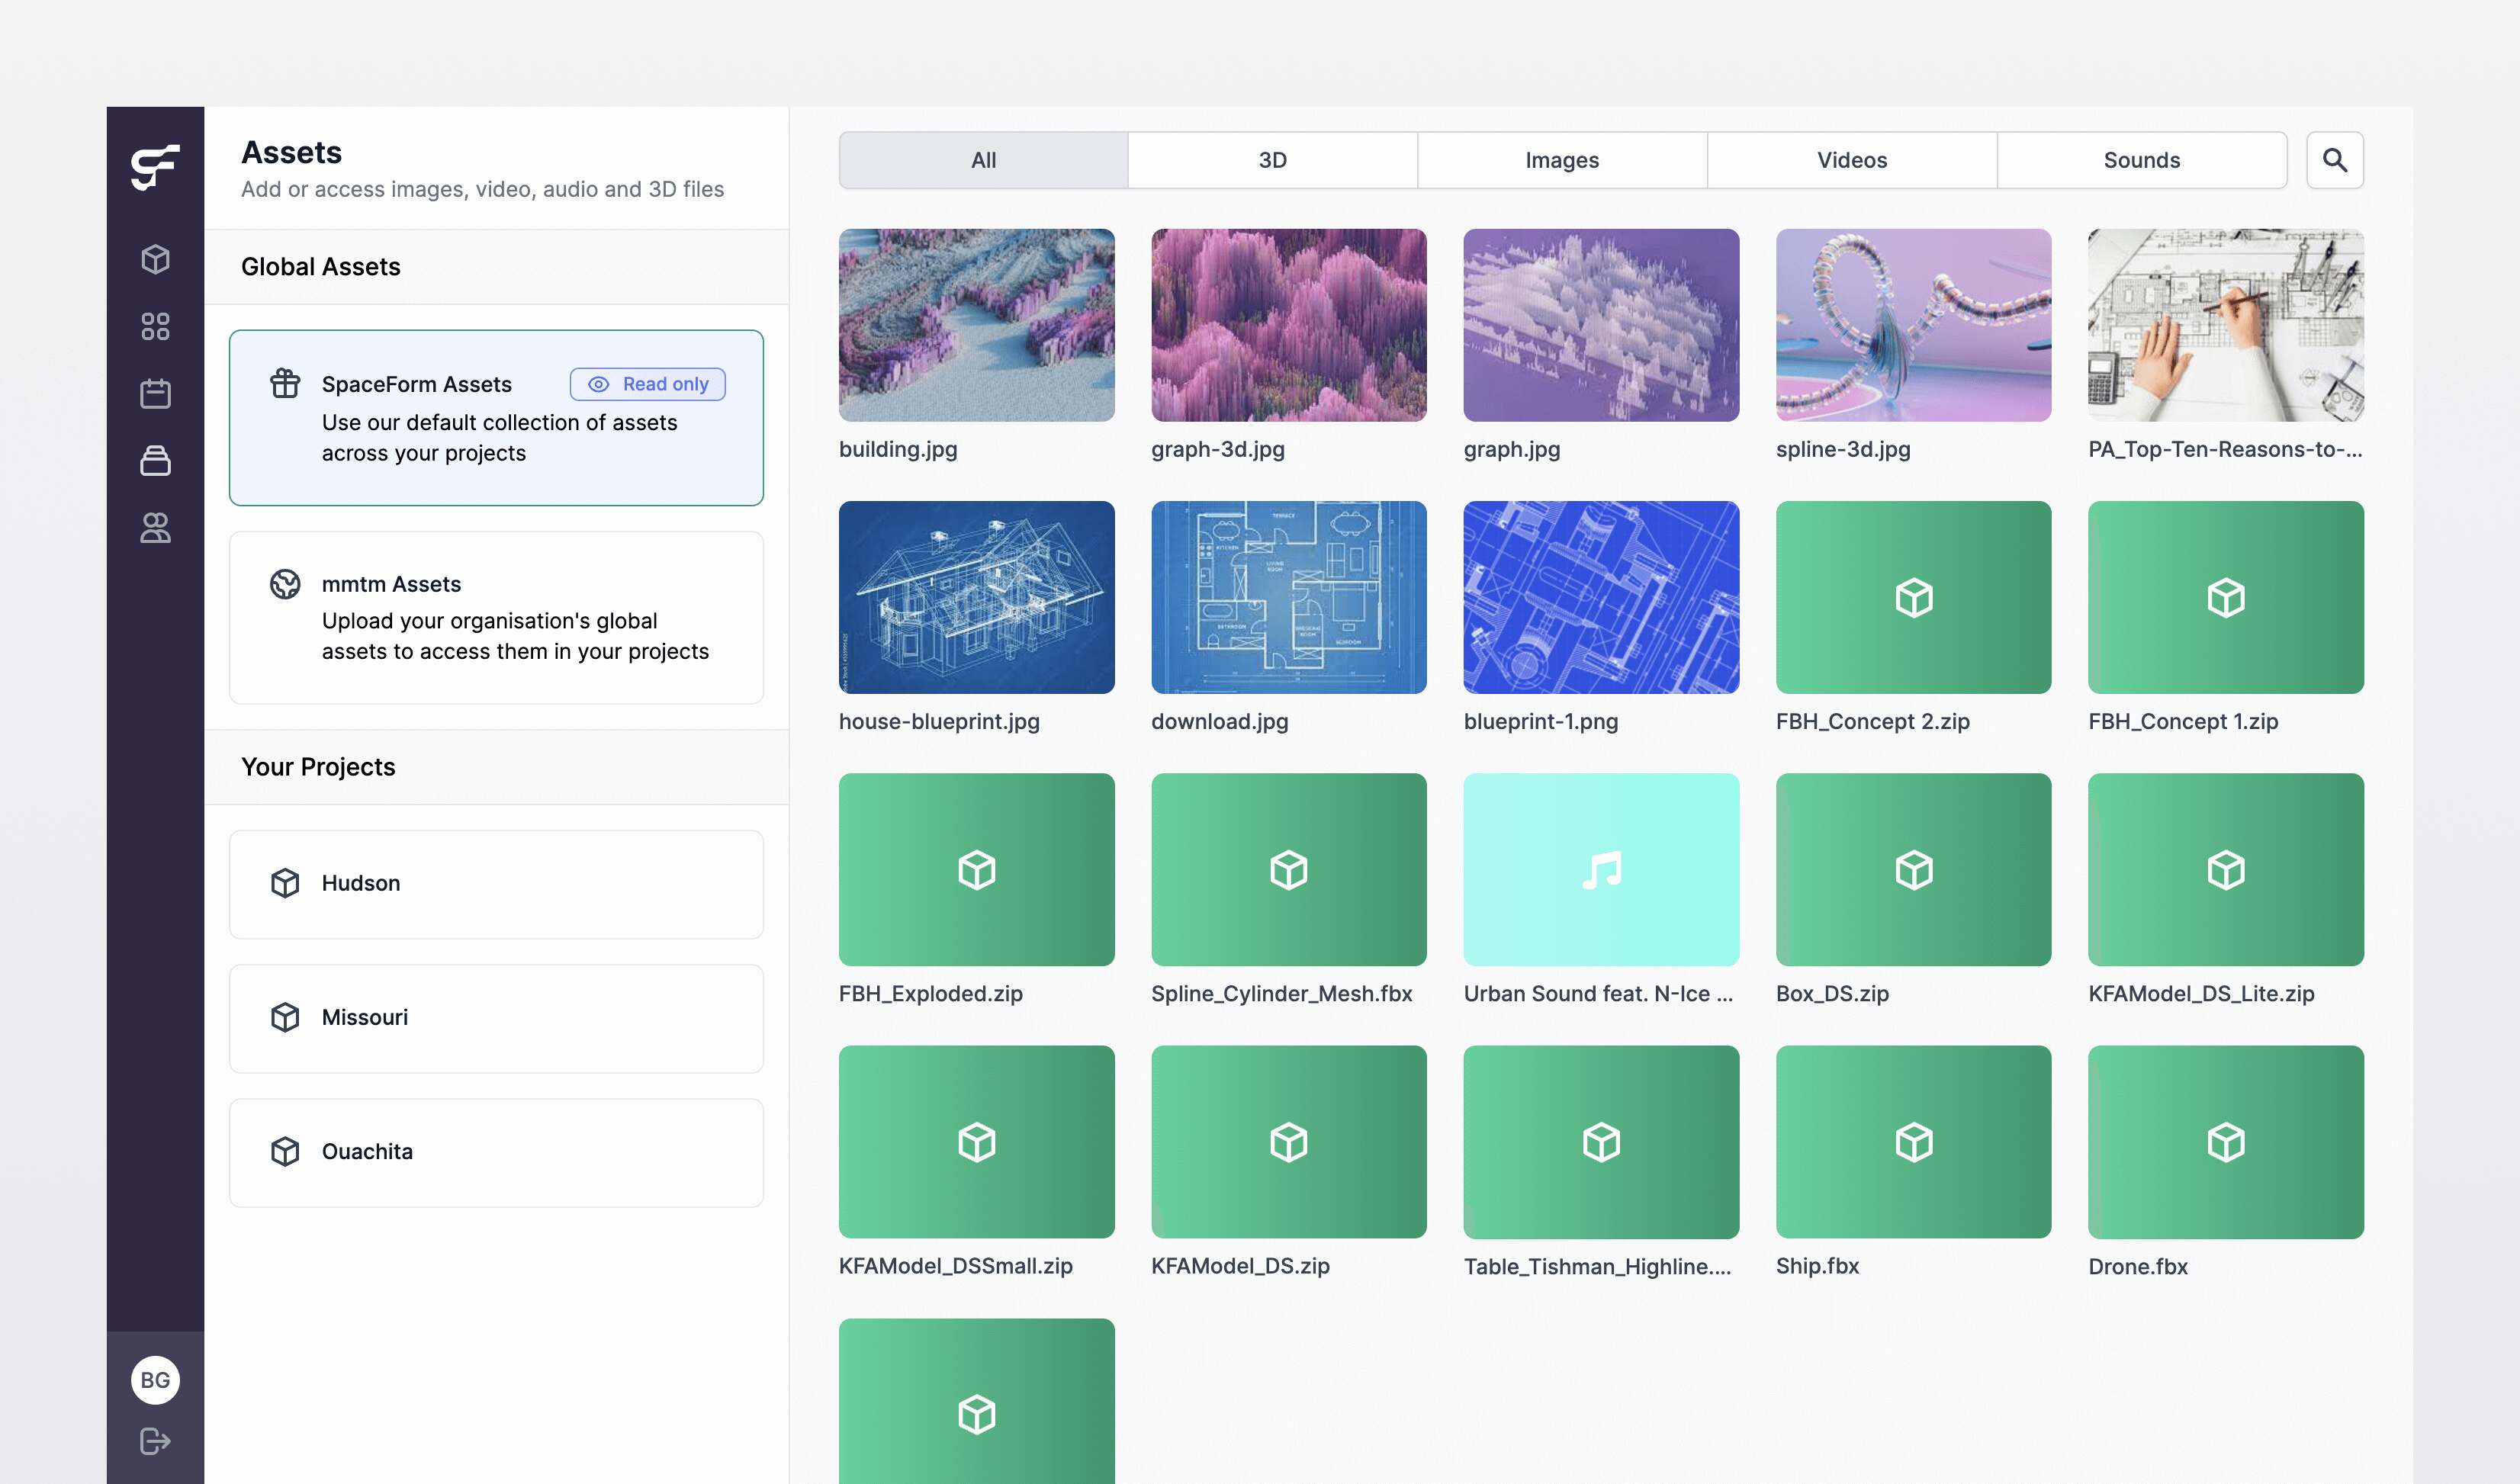This screenshot has width=2520, height=1484.
Task: Open the calendar icon in the sidebar
Action: (155, 393)
